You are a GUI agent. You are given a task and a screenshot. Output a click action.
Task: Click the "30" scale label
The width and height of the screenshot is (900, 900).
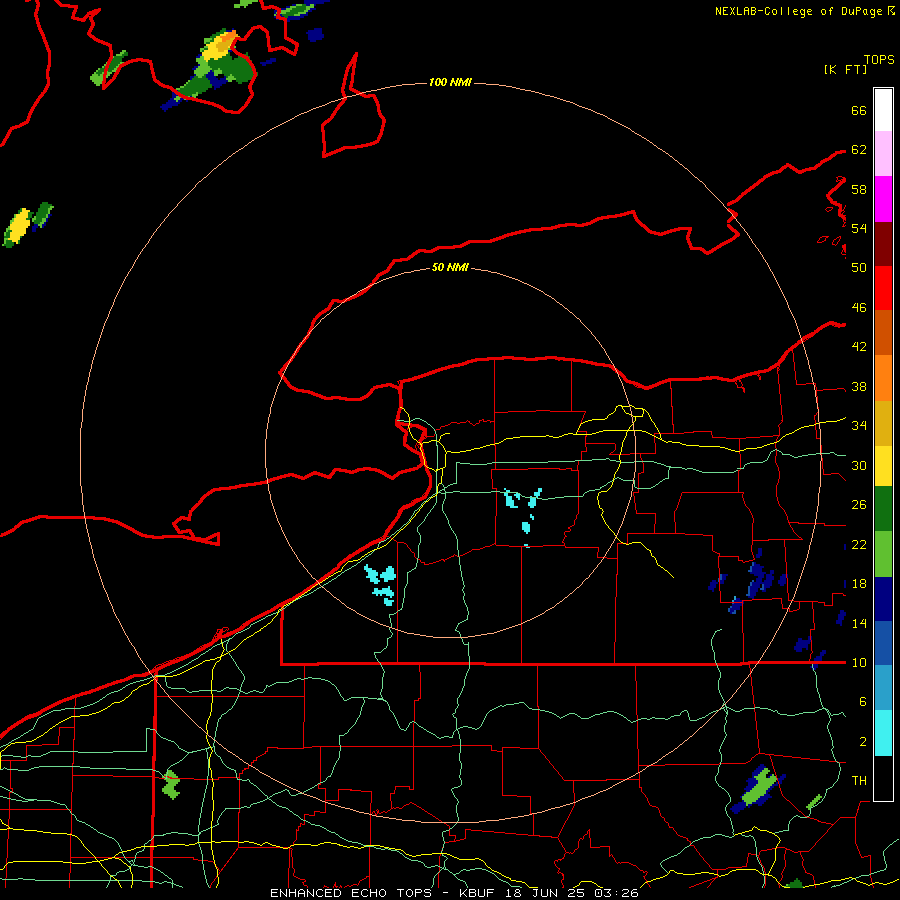click(x=859, y=465)
